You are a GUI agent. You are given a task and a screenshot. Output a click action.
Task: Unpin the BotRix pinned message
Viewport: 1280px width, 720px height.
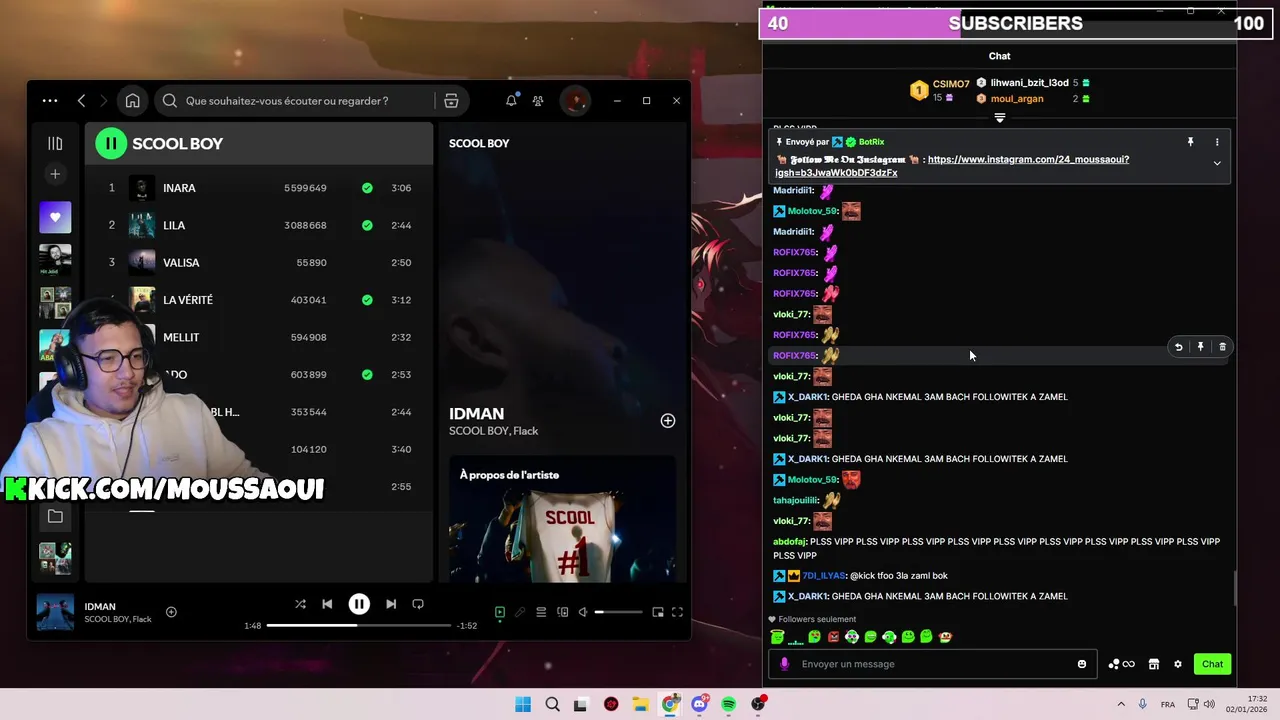(x=1190, y=142)
